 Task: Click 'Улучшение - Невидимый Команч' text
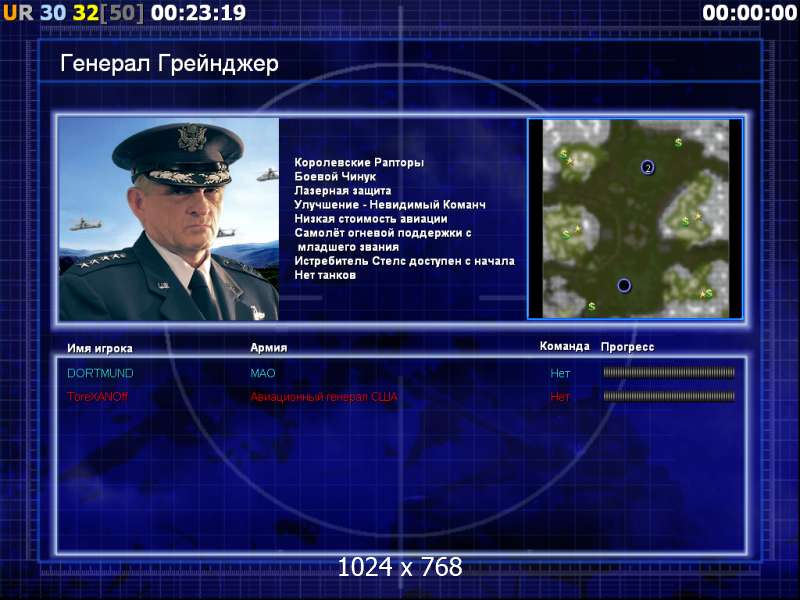tap(390, 205)
